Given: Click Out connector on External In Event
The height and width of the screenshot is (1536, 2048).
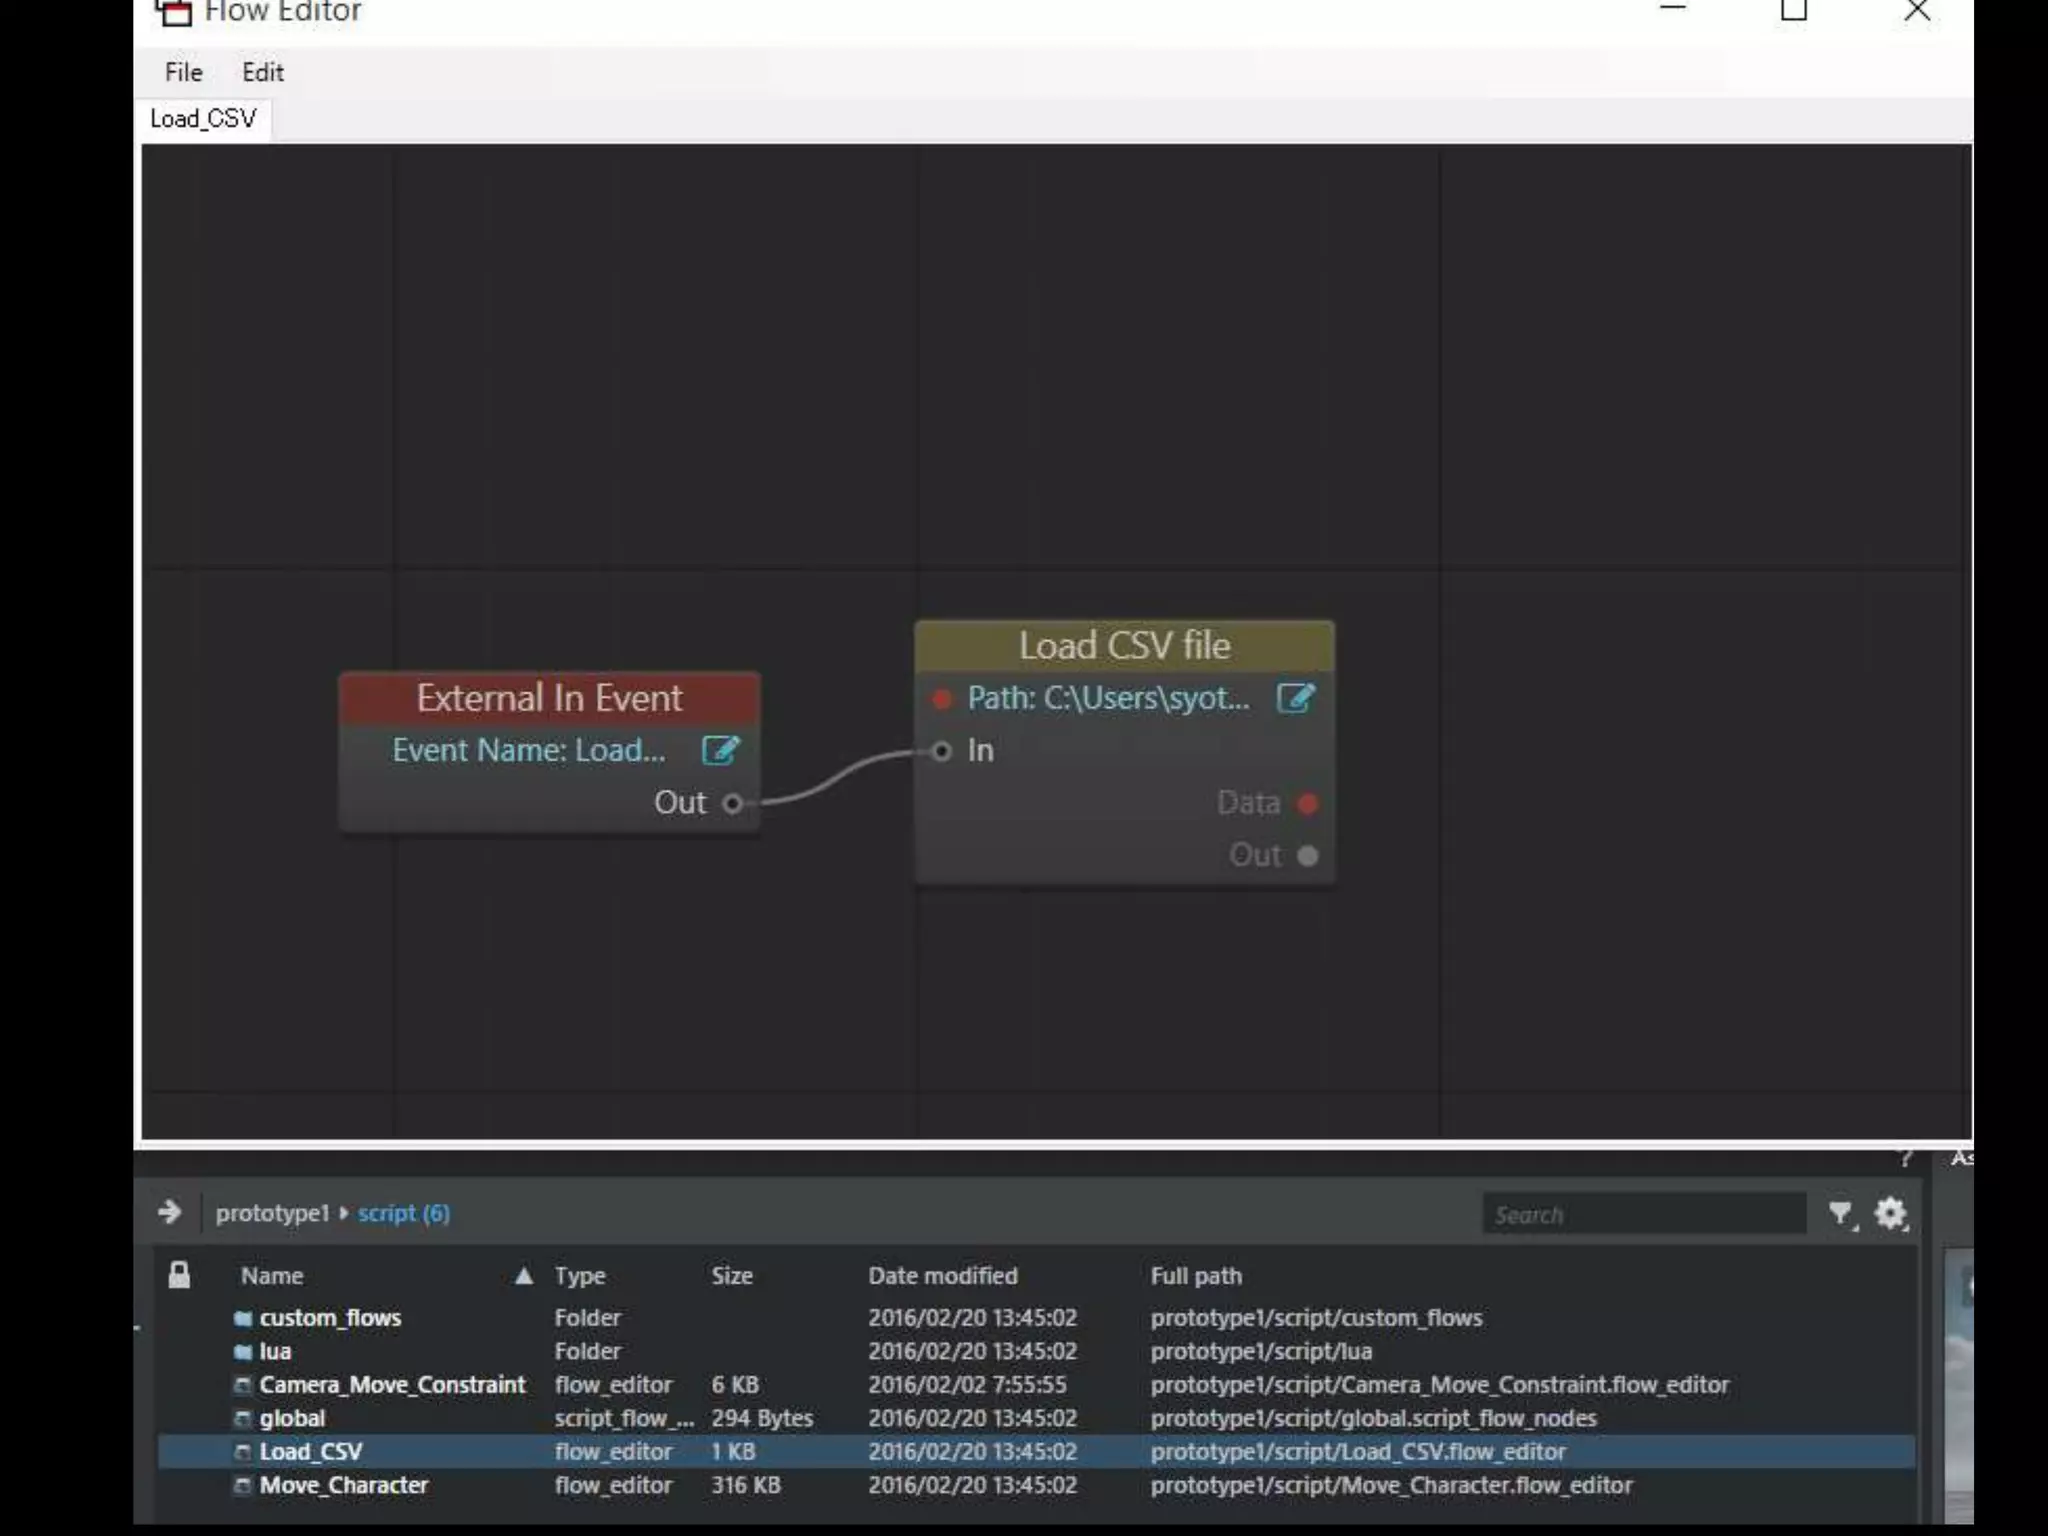Looking at the screenshot, I should (733, 803).
